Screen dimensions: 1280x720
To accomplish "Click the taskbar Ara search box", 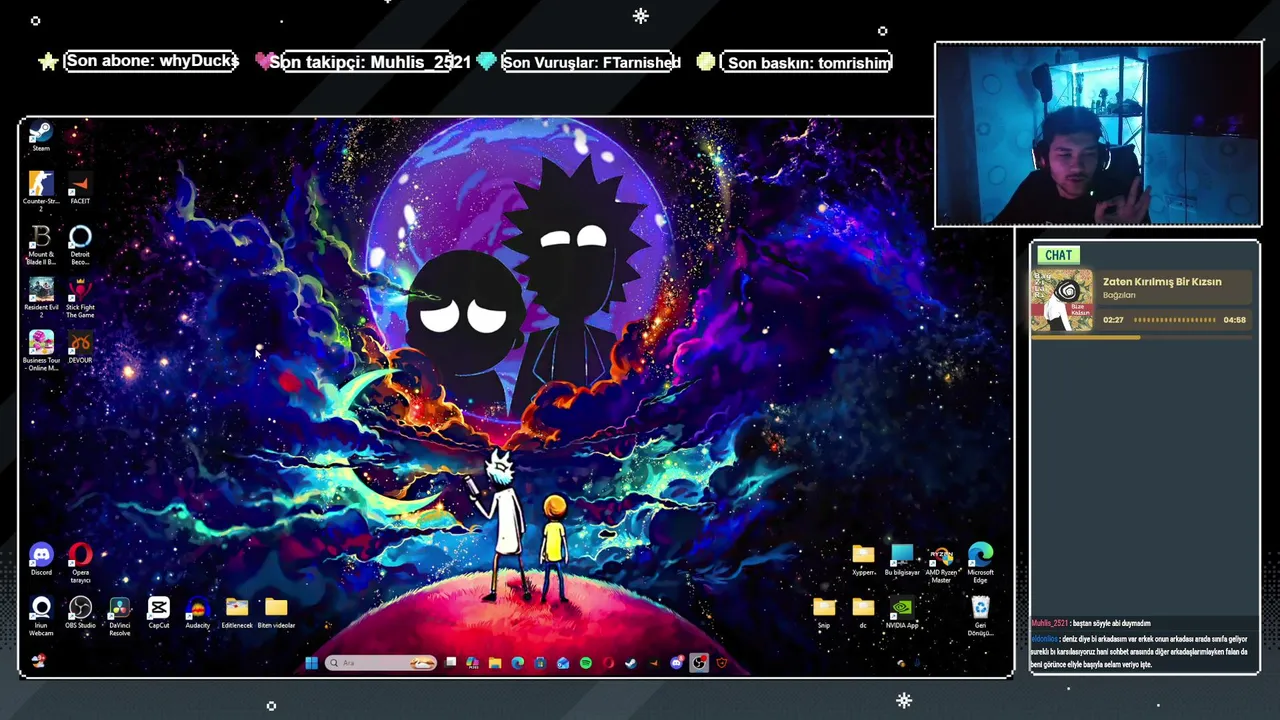I will click(381, 663).
